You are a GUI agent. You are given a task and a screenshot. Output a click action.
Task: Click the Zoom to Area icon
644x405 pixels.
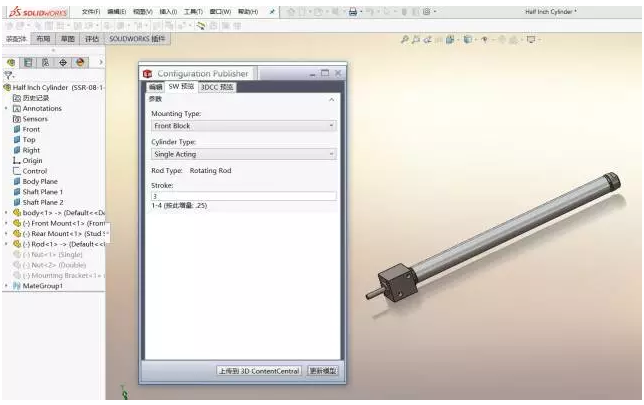point(416,39)
